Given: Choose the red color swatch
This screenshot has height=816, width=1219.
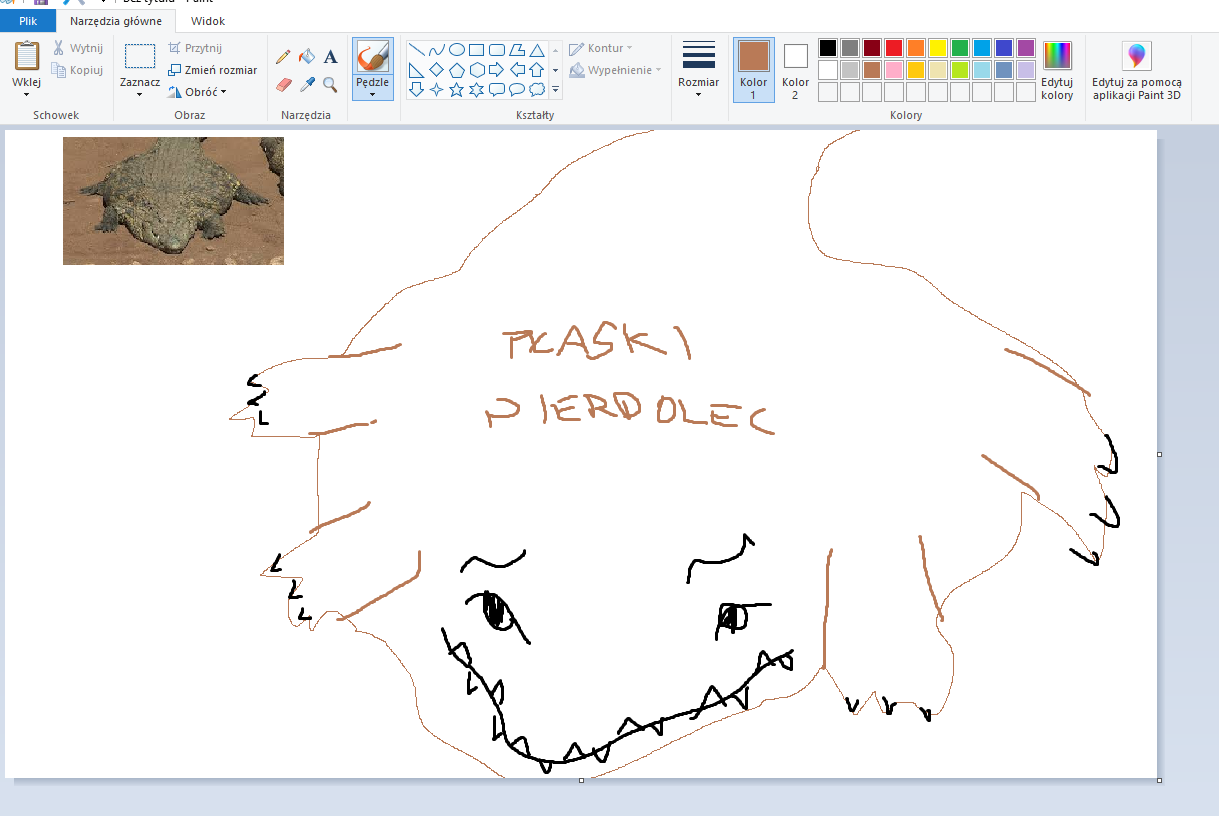Looking at the screenshot, I should 893,48.
